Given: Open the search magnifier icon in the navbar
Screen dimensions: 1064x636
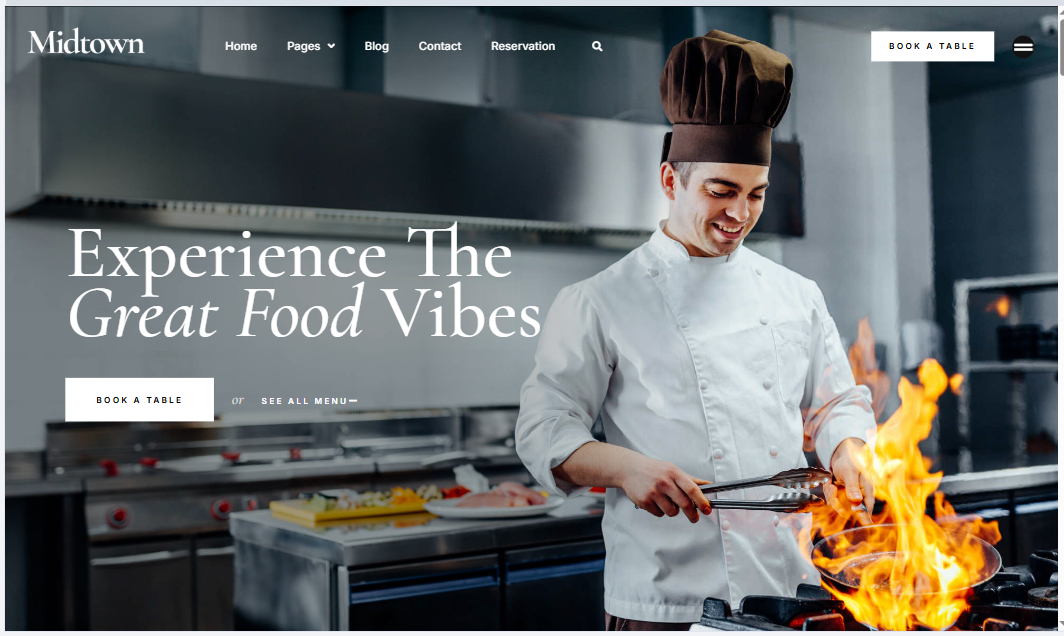Looking at the screenshot, I should click(597, 46).
